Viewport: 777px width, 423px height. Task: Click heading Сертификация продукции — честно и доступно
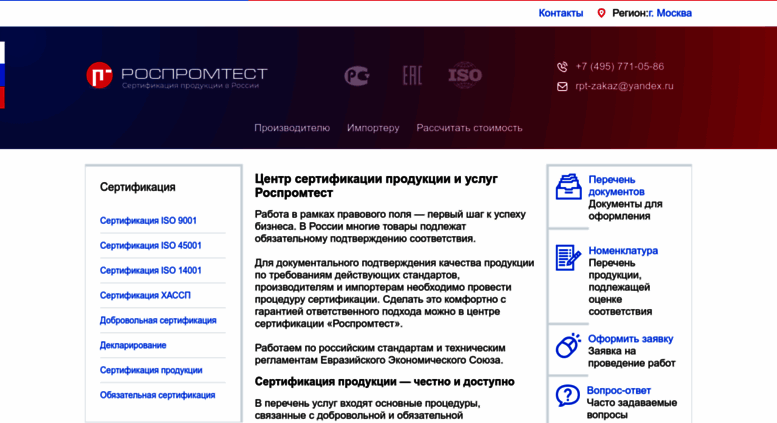(385, 382)
